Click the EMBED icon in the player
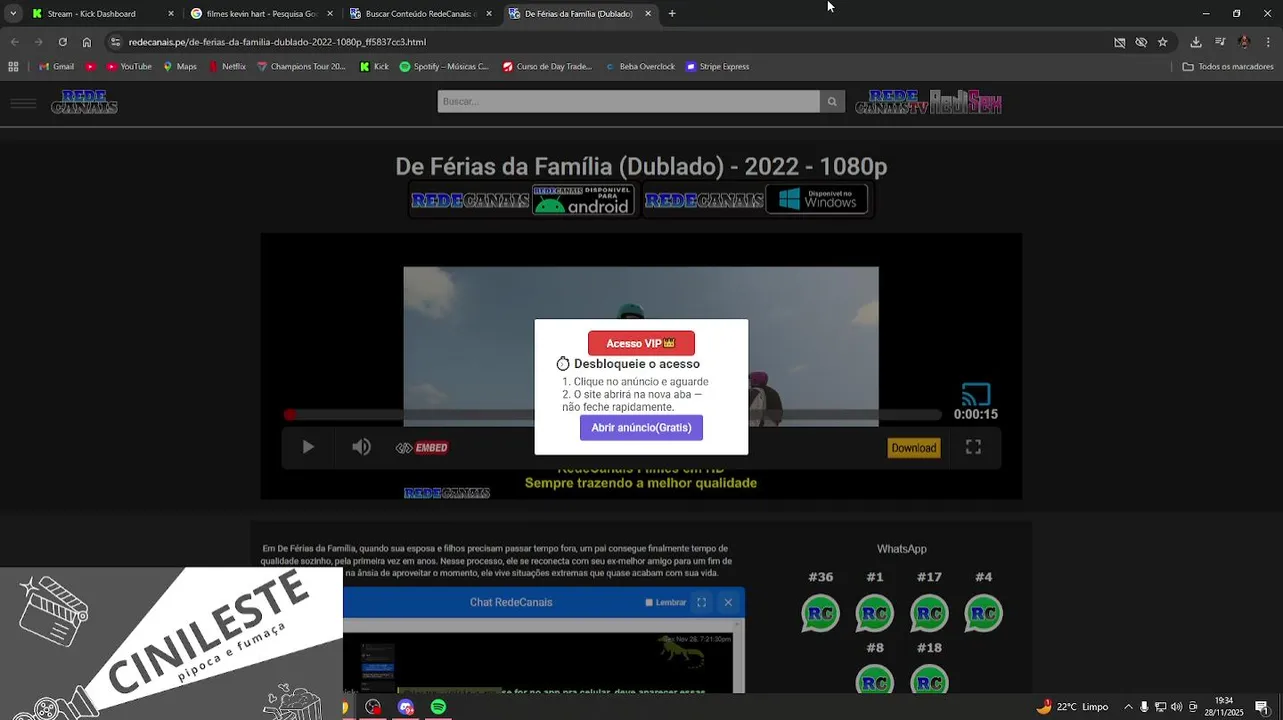 tap(422, 447)
